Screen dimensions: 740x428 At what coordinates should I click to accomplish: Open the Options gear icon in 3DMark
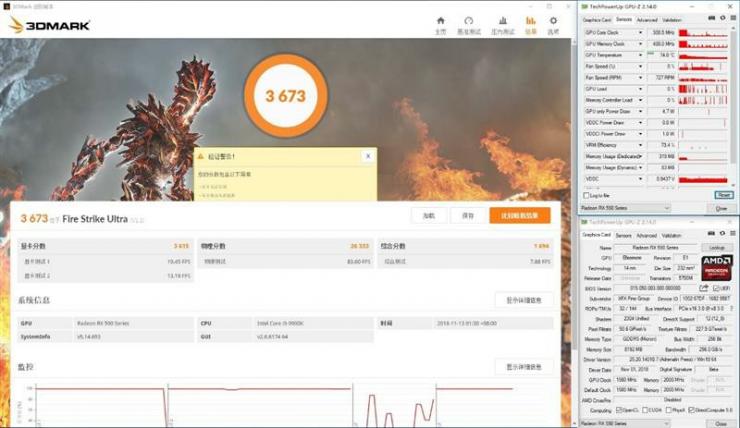[x=553, y=21]
